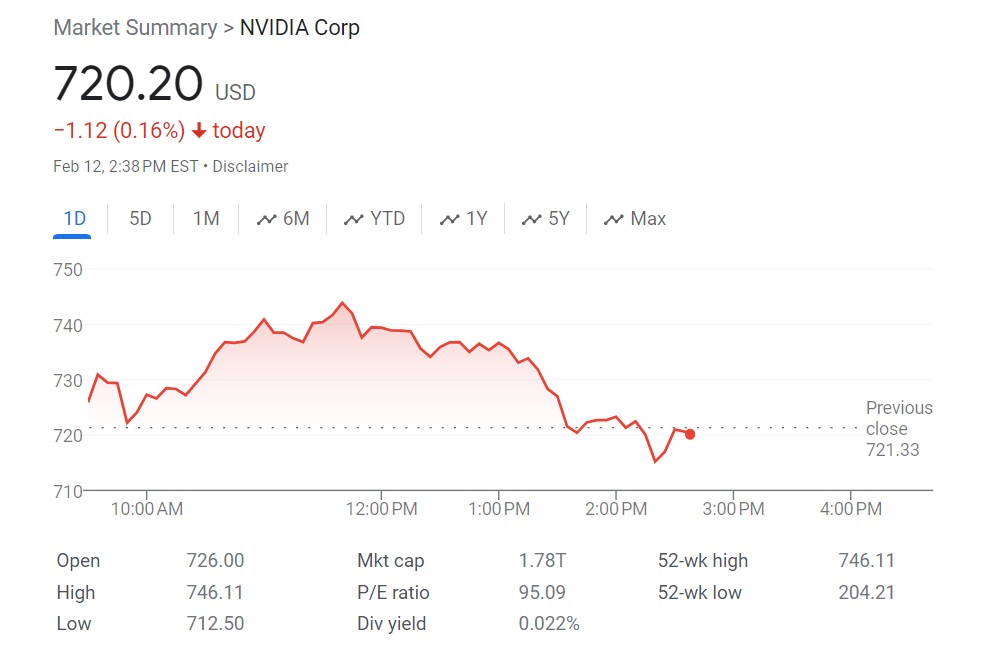
Task: Open the Disclaimer link
Action: 251,167
